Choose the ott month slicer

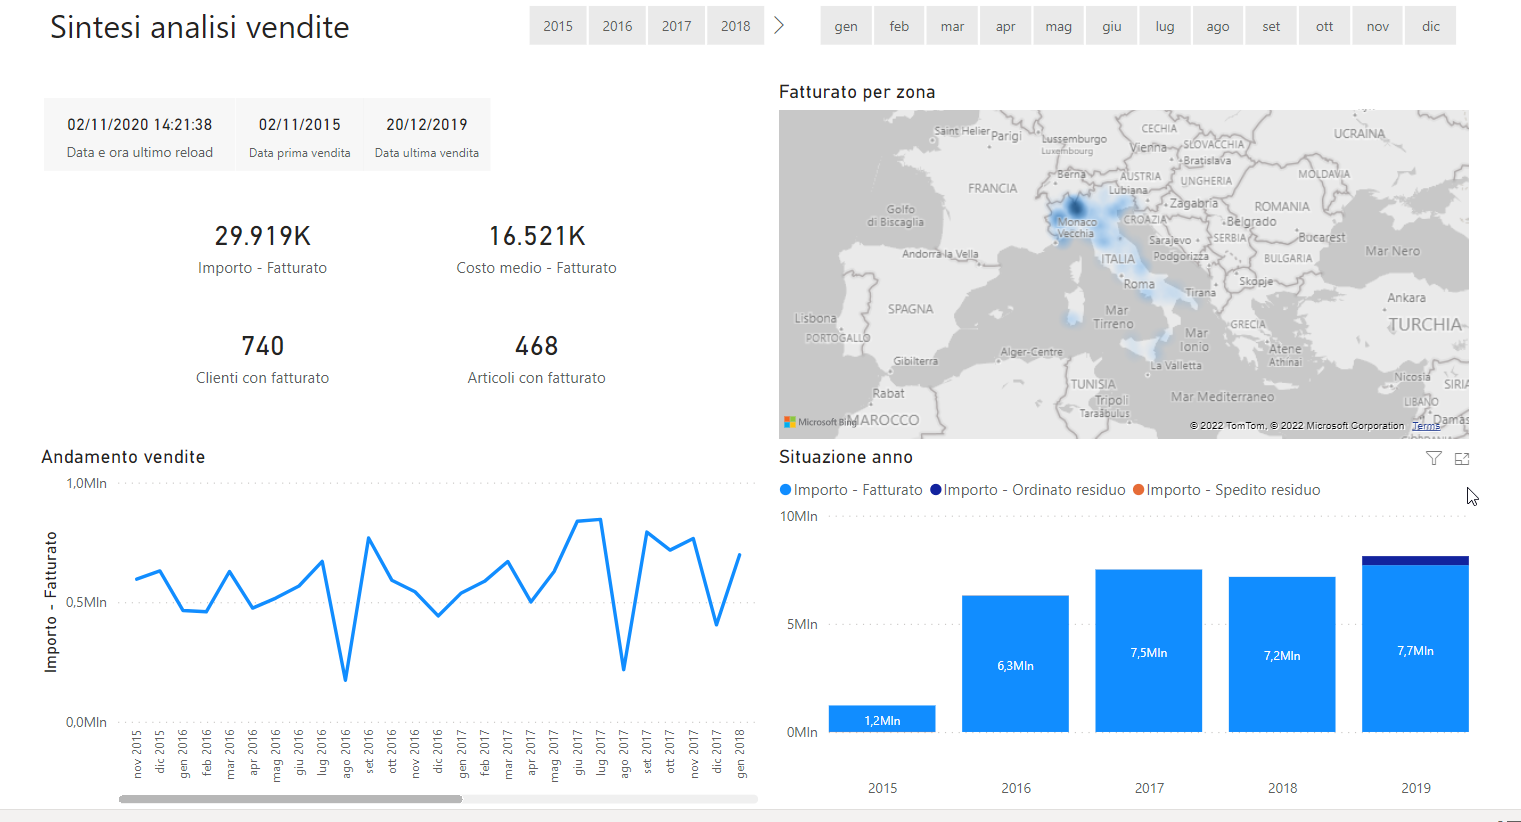(1324, 26)
